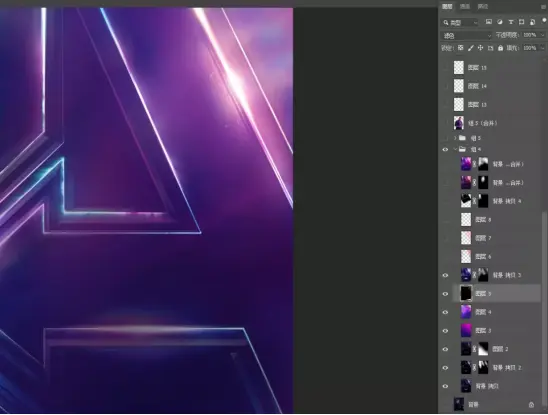Click mask link chain on 图层 2
Screen dimensions: 548x415
(475, 349)
